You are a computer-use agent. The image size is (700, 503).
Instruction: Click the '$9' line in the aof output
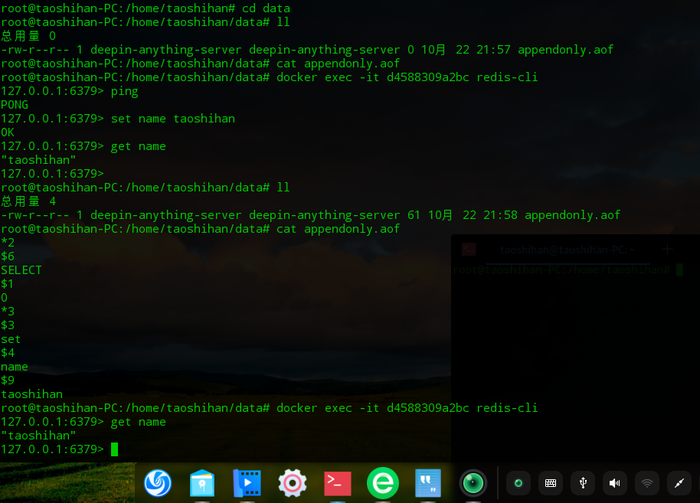[x=8, y=380]
